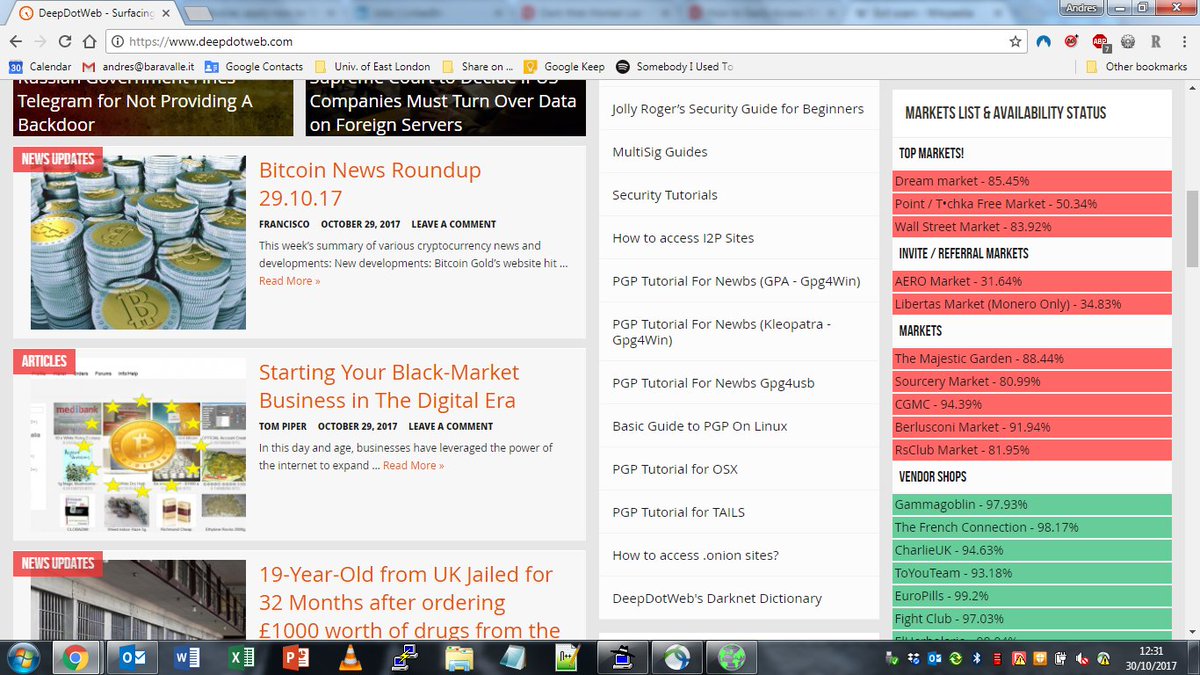The image size is (1200, 675).
Task: Click the Bitcoin coins article thumbnail
Action: click(138, 242)
